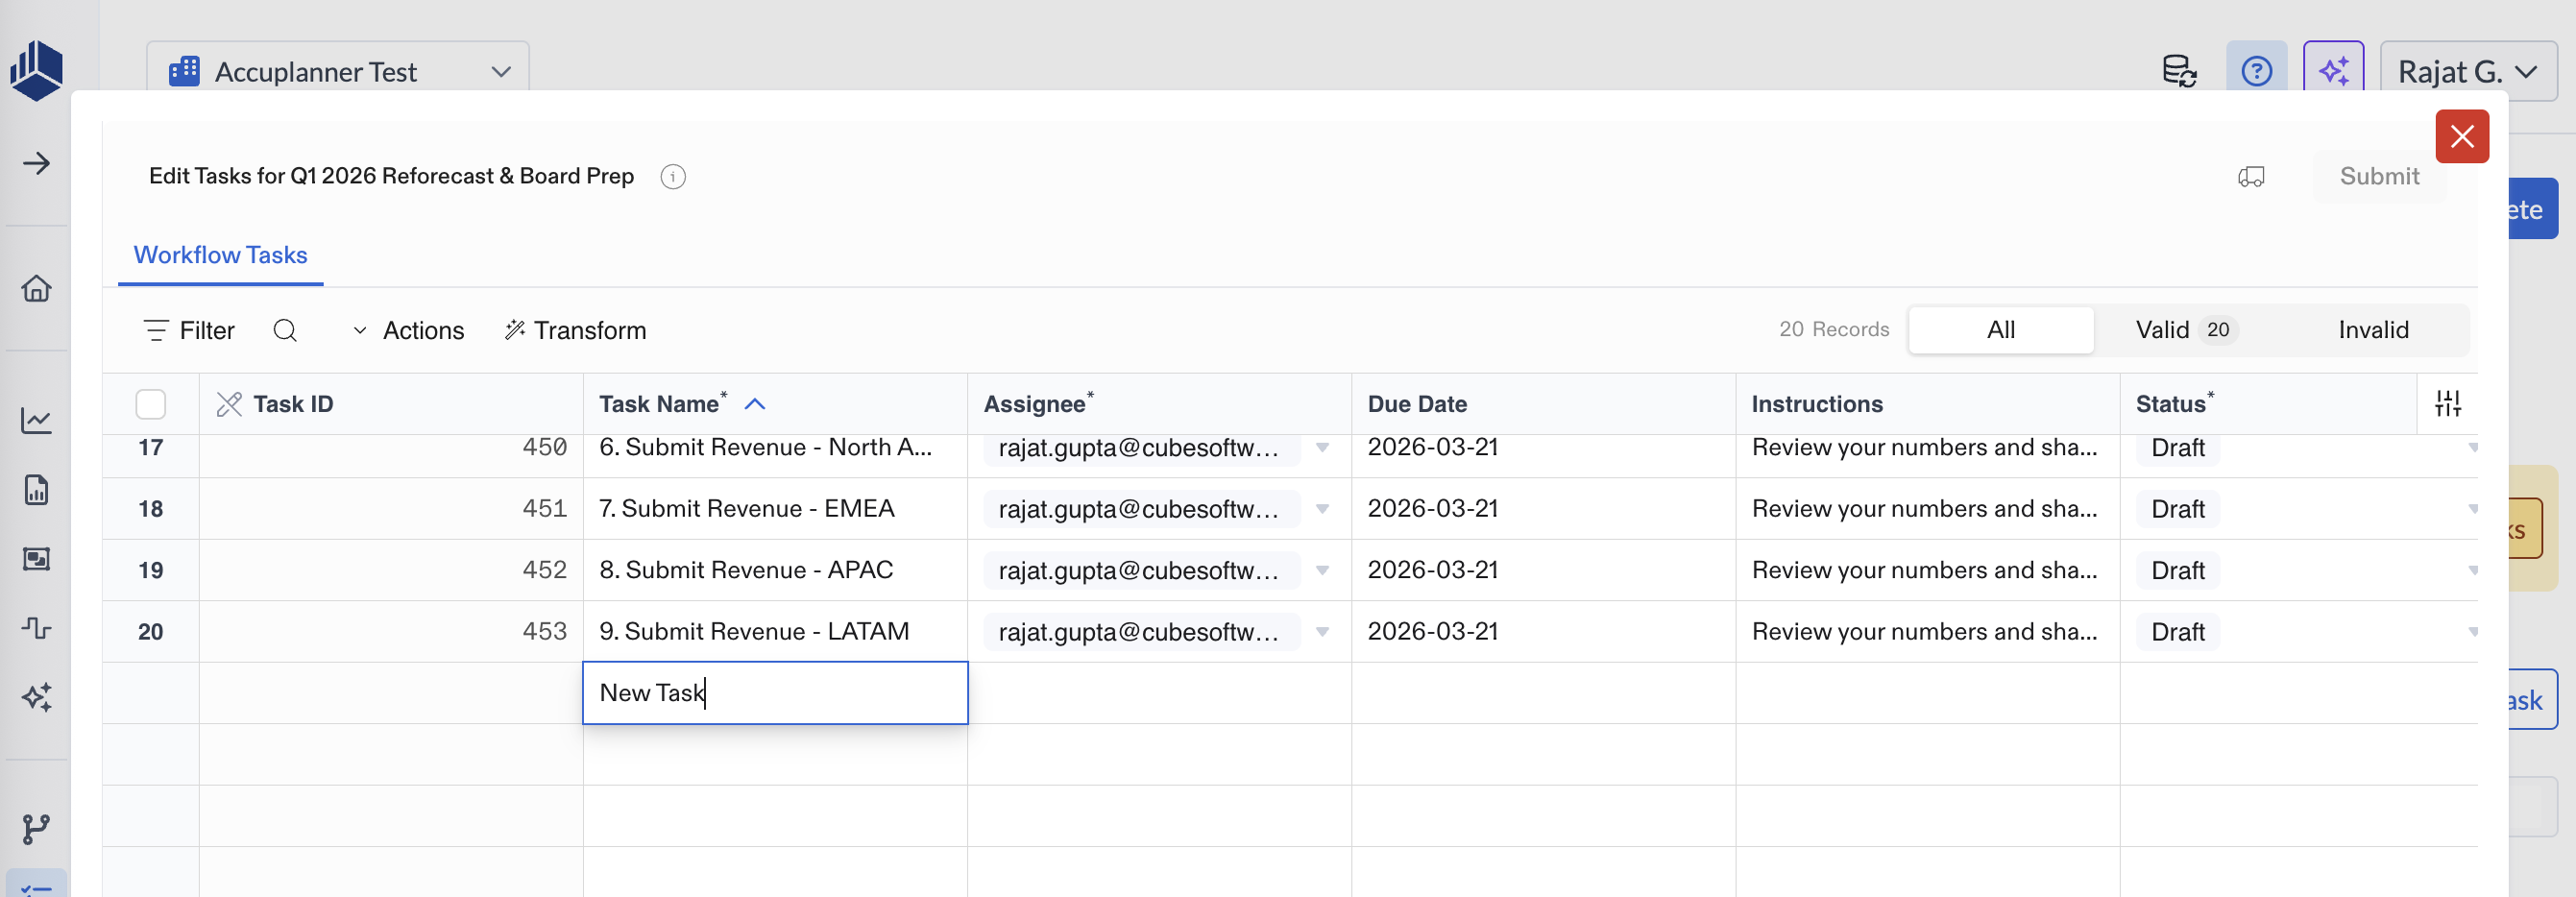Screen dimensions: 2576x897
Task: Click the feedback icon next to Submit
Action: (x=2251, y=177)
